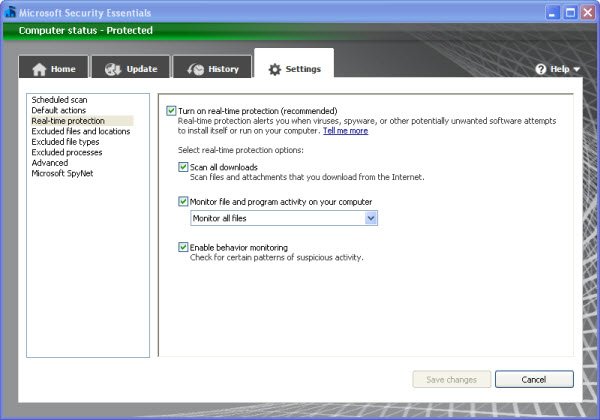Click the question mark Help icon

click(x=541, y=69)
